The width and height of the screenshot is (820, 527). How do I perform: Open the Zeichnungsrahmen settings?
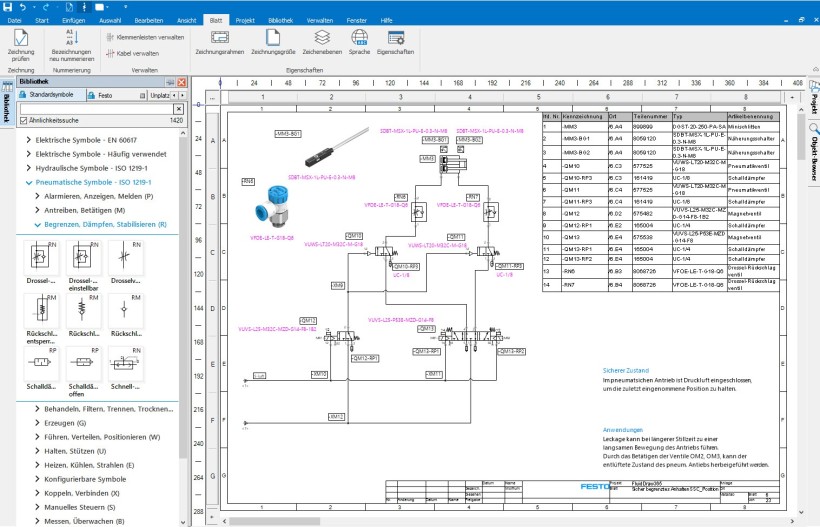(220, 42)
